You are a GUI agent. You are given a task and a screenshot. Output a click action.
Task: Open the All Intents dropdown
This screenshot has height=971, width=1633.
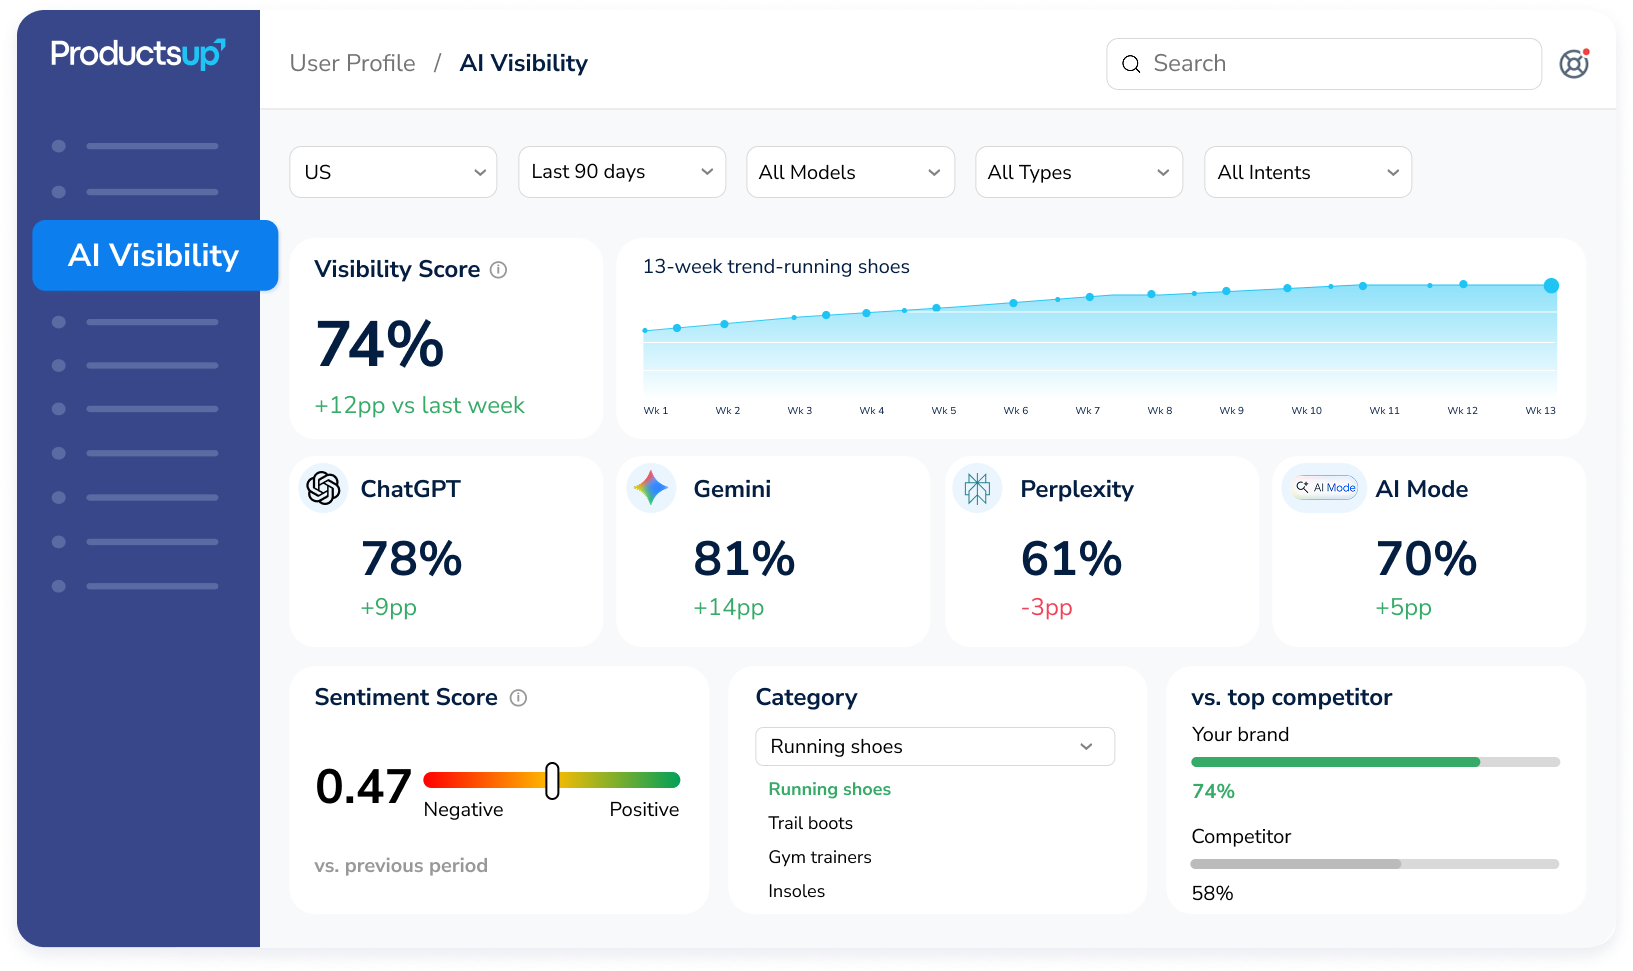[1308, 172]
